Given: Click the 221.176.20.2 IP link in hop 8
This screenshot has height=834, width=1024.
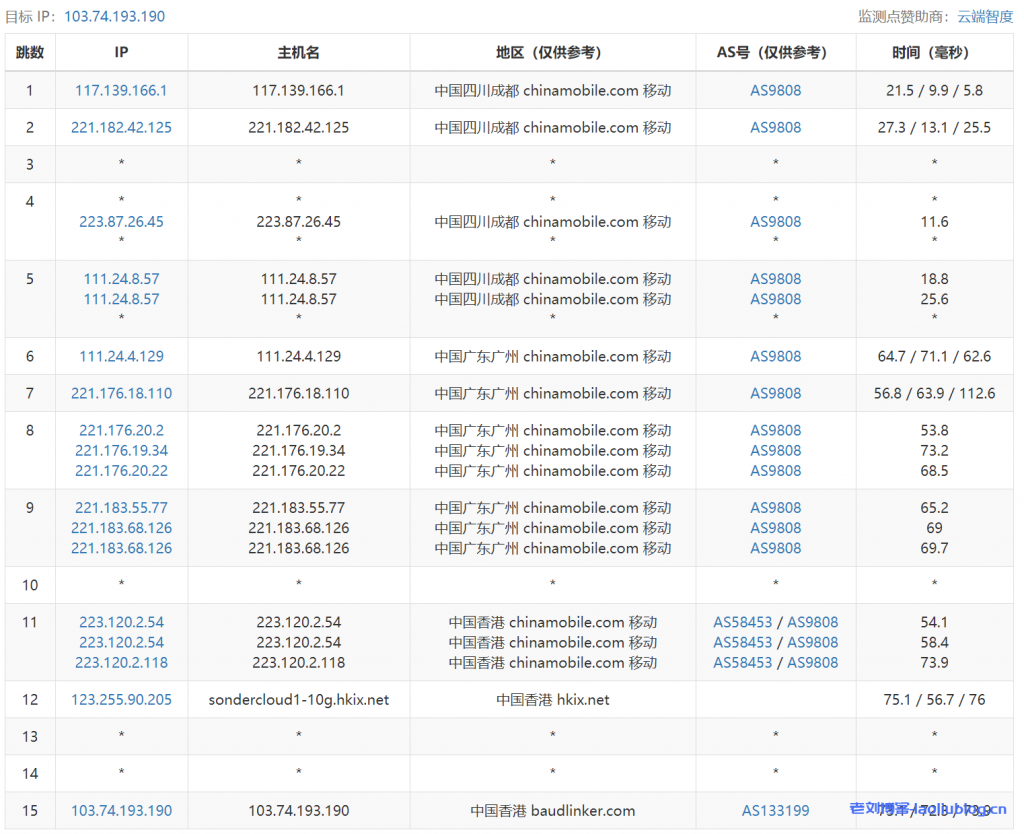Looking at the screenshot, I should (121, 430).
